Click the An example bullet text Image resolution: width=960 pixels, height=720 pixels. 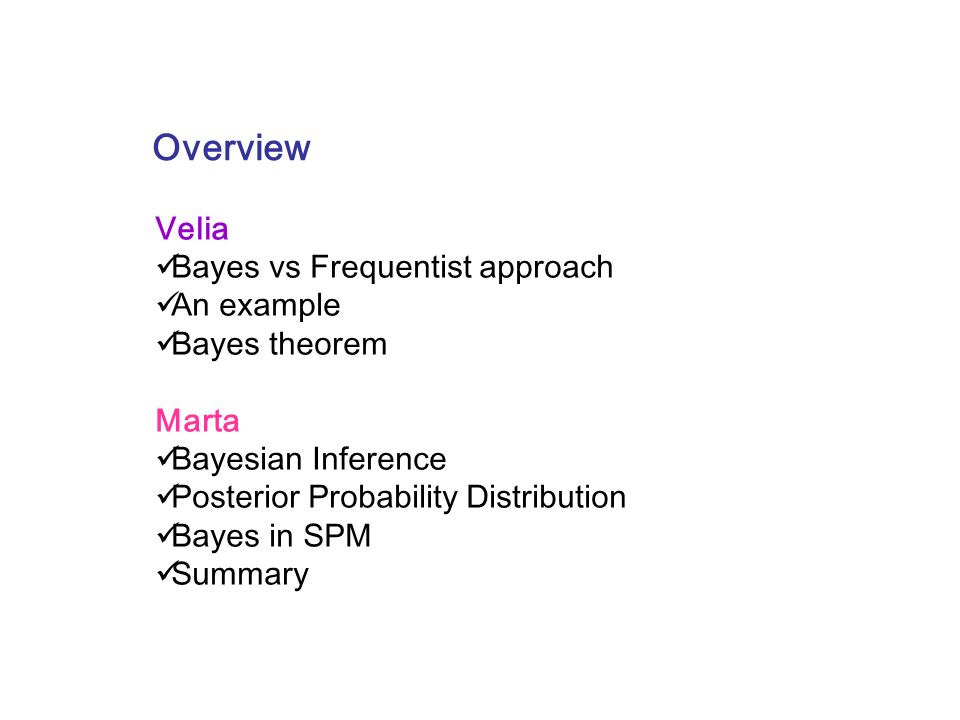point(256,305)
